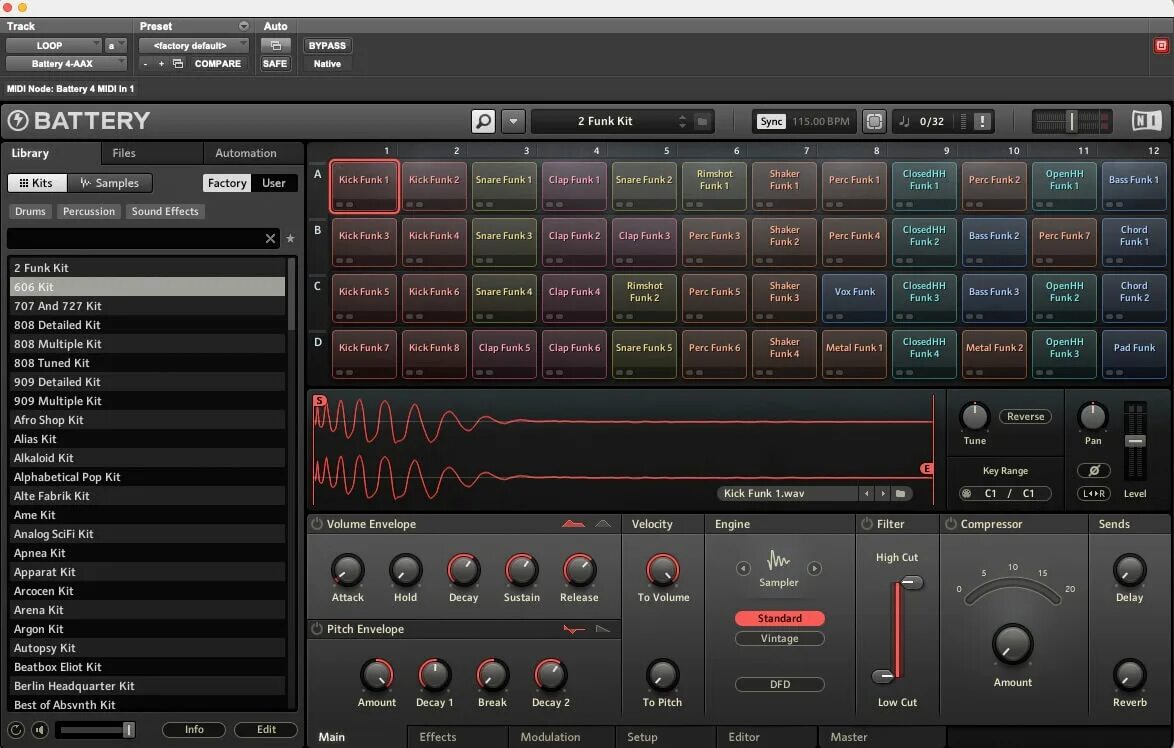The image size is (1174, 748).
Task: Click the metronome quantize note icon
Action: (x=904, y=121)
